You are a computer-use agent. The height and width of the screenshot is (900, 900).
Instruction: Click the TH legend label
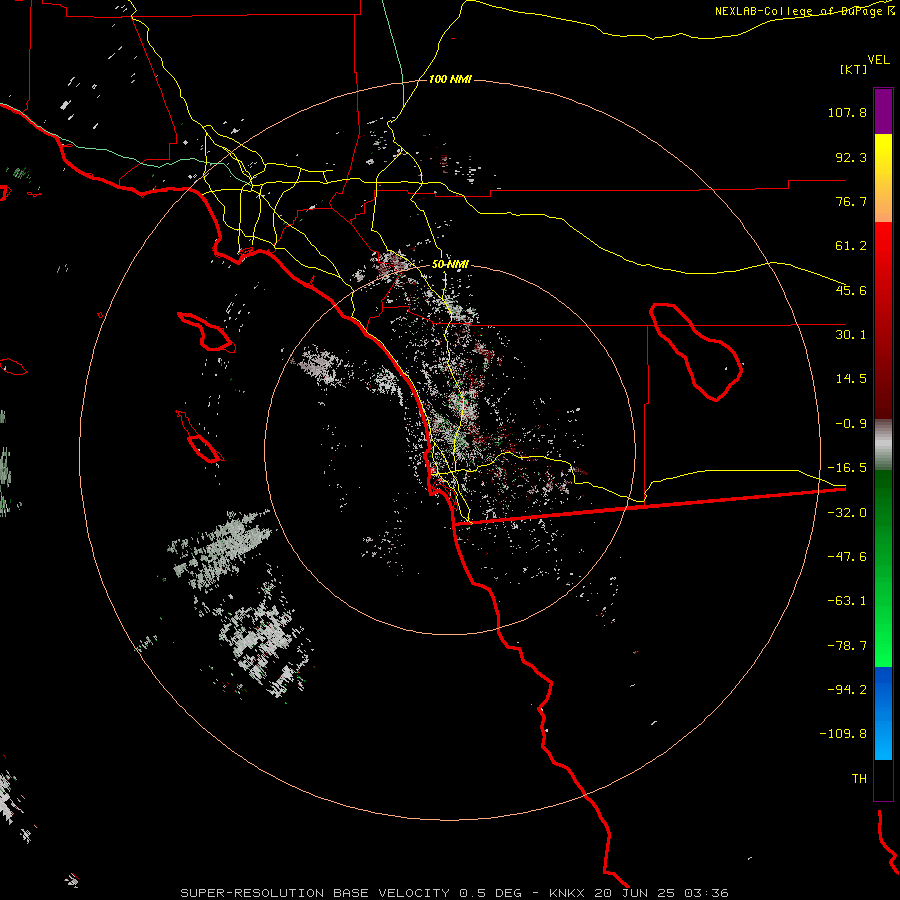tap(859, 779)
